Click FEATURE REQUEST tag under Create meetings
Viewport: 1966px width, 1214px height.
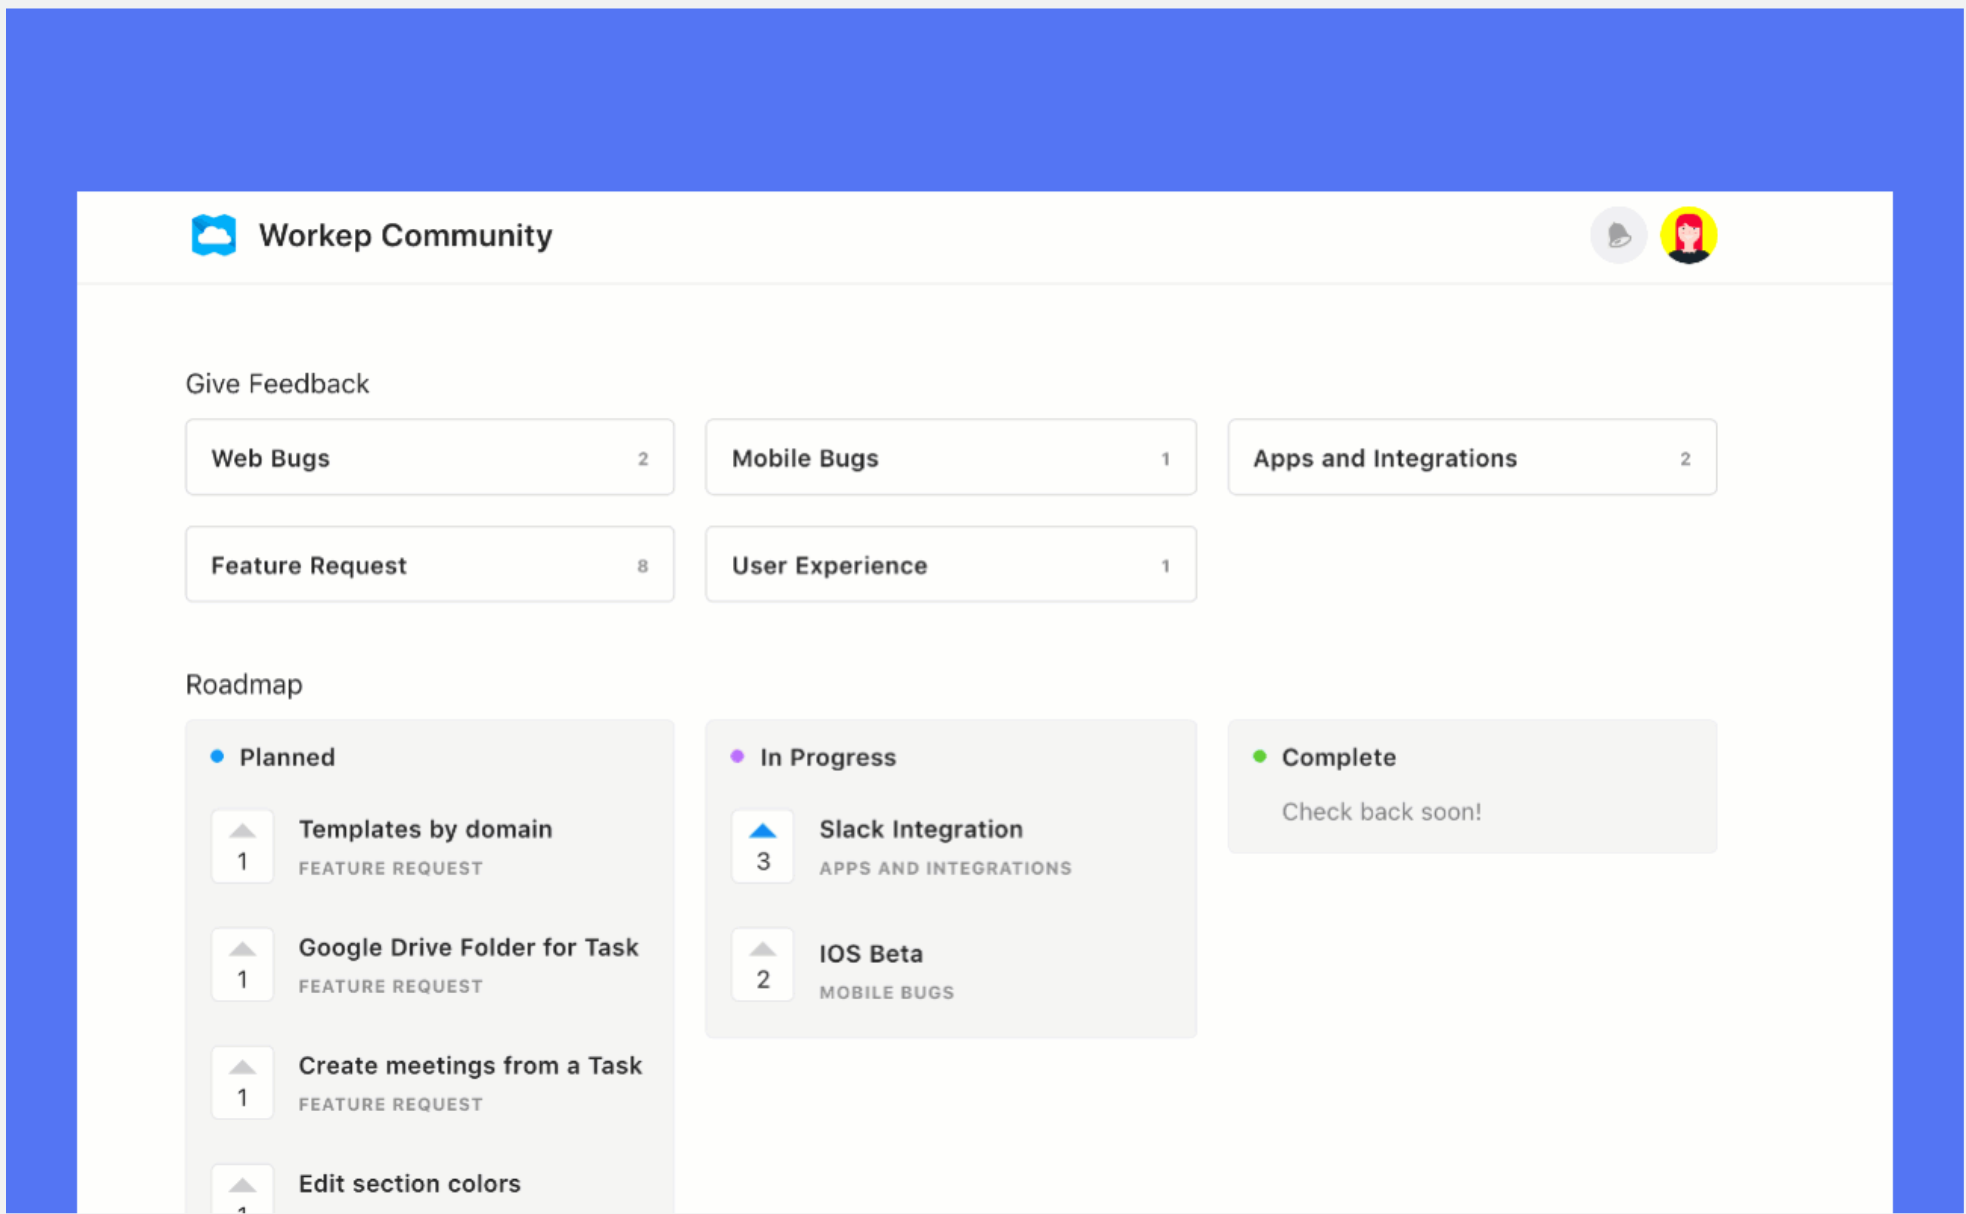(390, 1104)
